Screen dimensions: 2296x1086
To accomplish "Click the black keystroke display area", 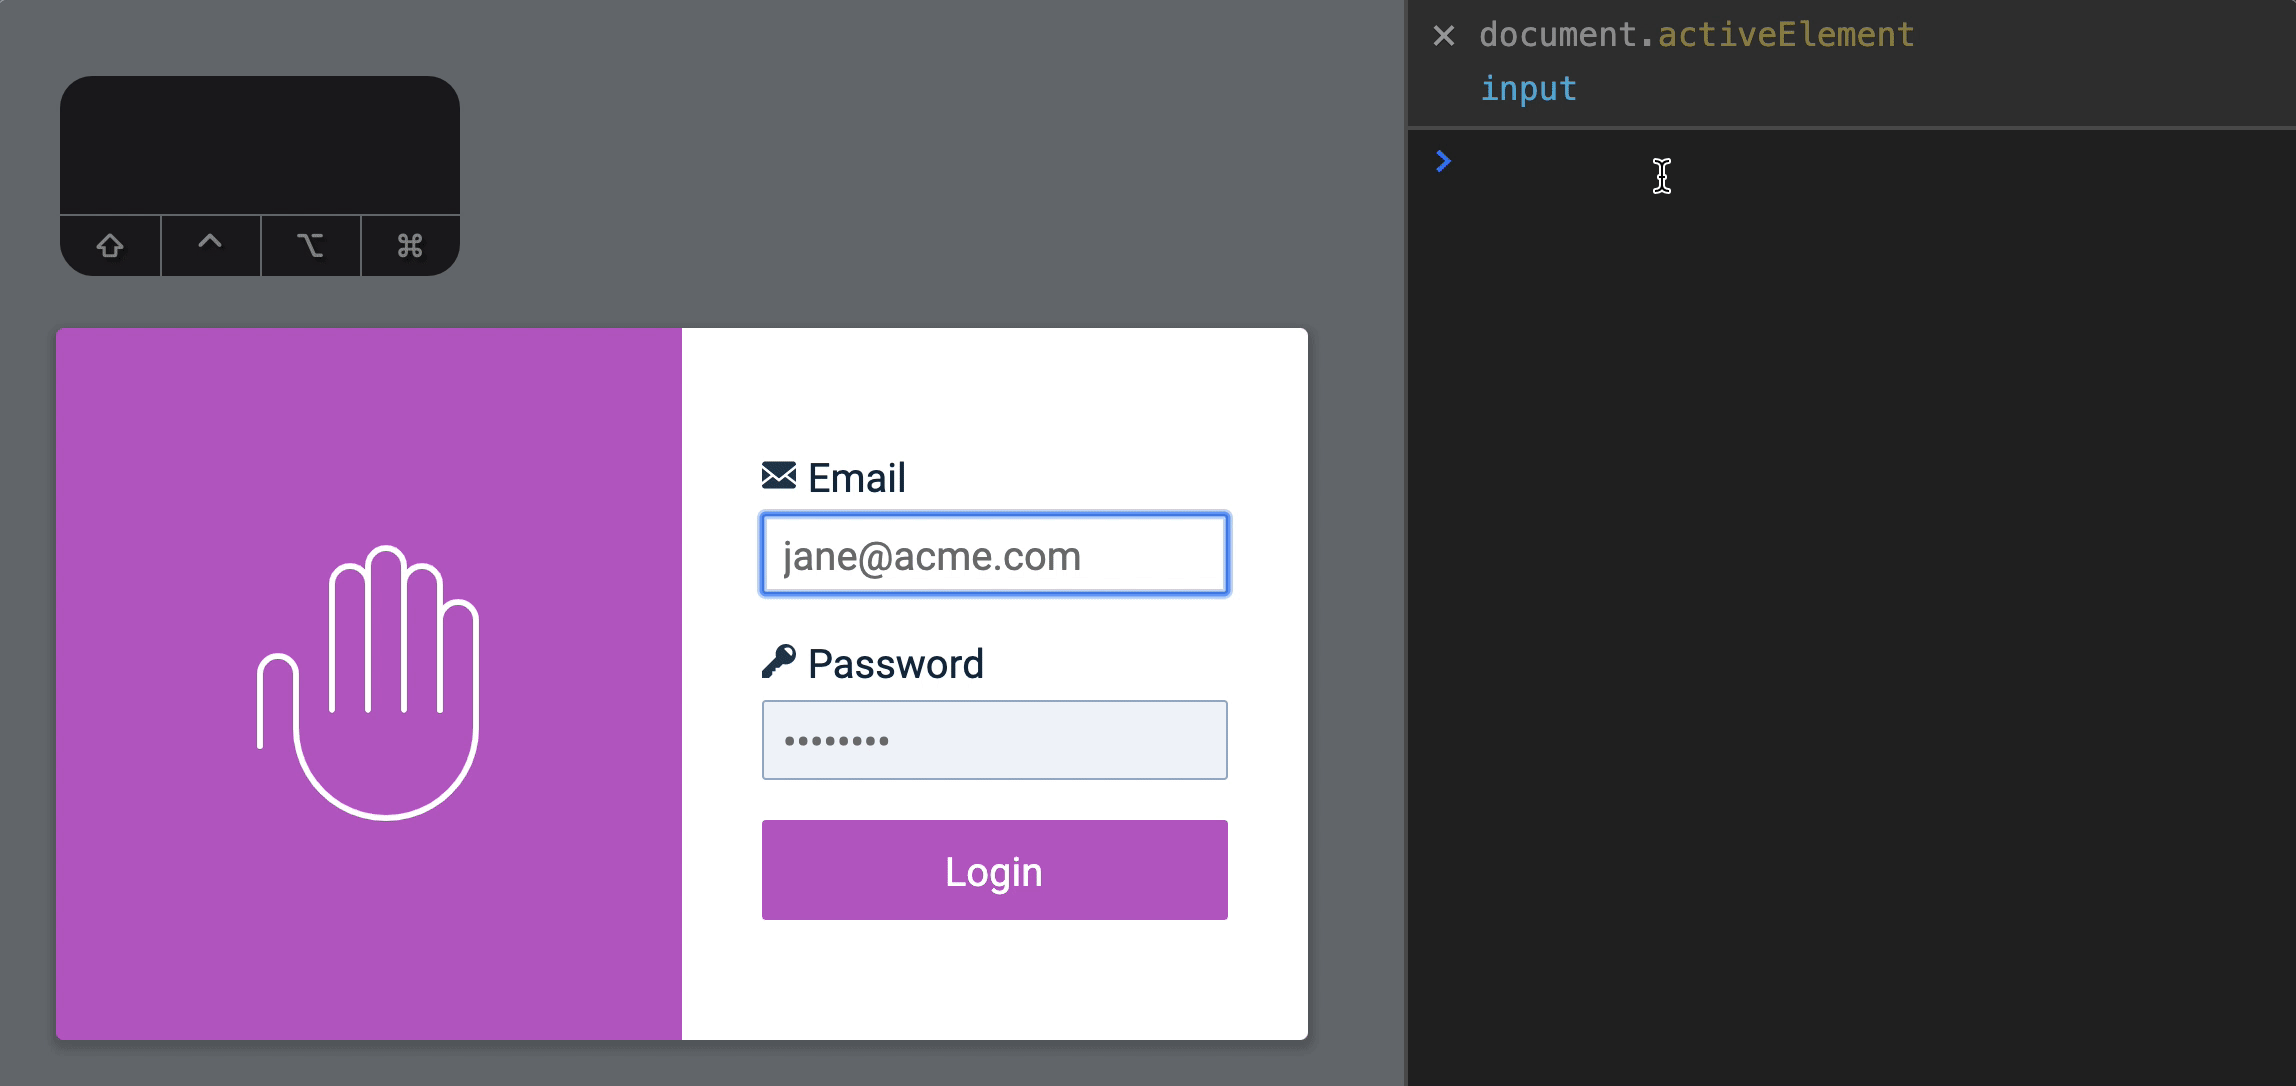I will click(260, 145).
